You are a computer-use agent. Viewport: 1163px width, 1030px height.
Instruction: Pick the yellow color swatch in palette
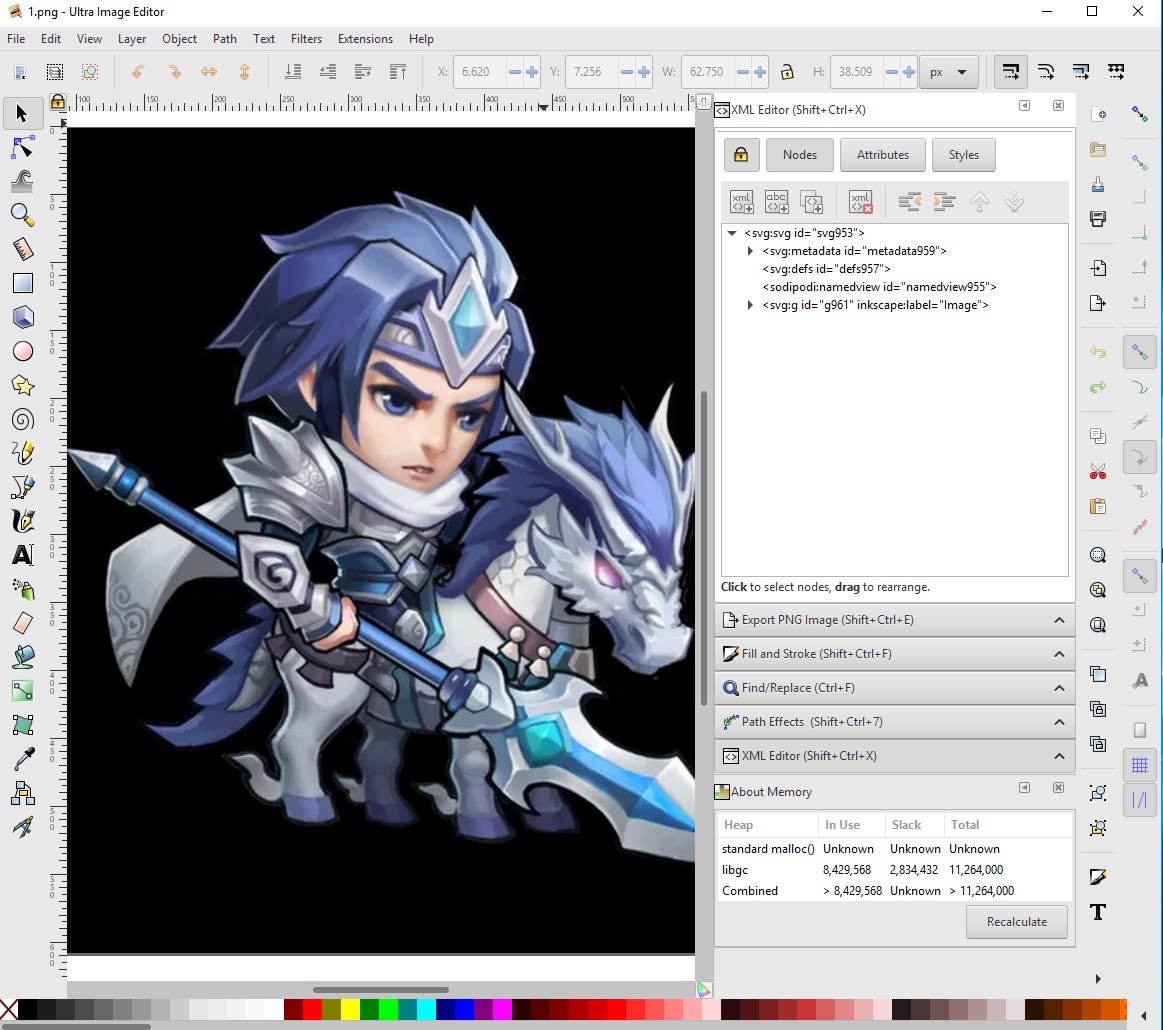(350, 1010)
